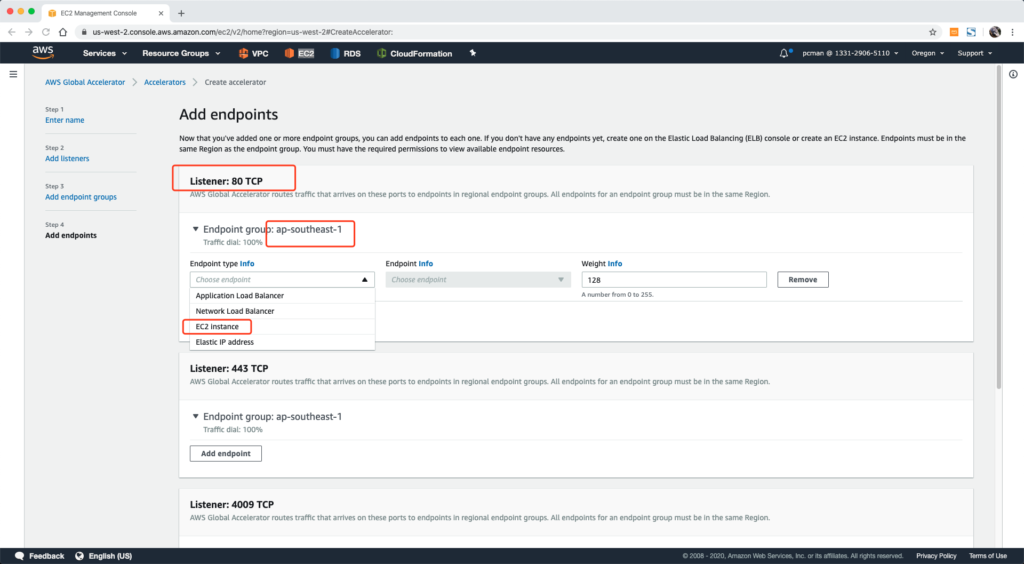
Task: Collapse the port 80 endpoint group section
Action: (196, 229)
